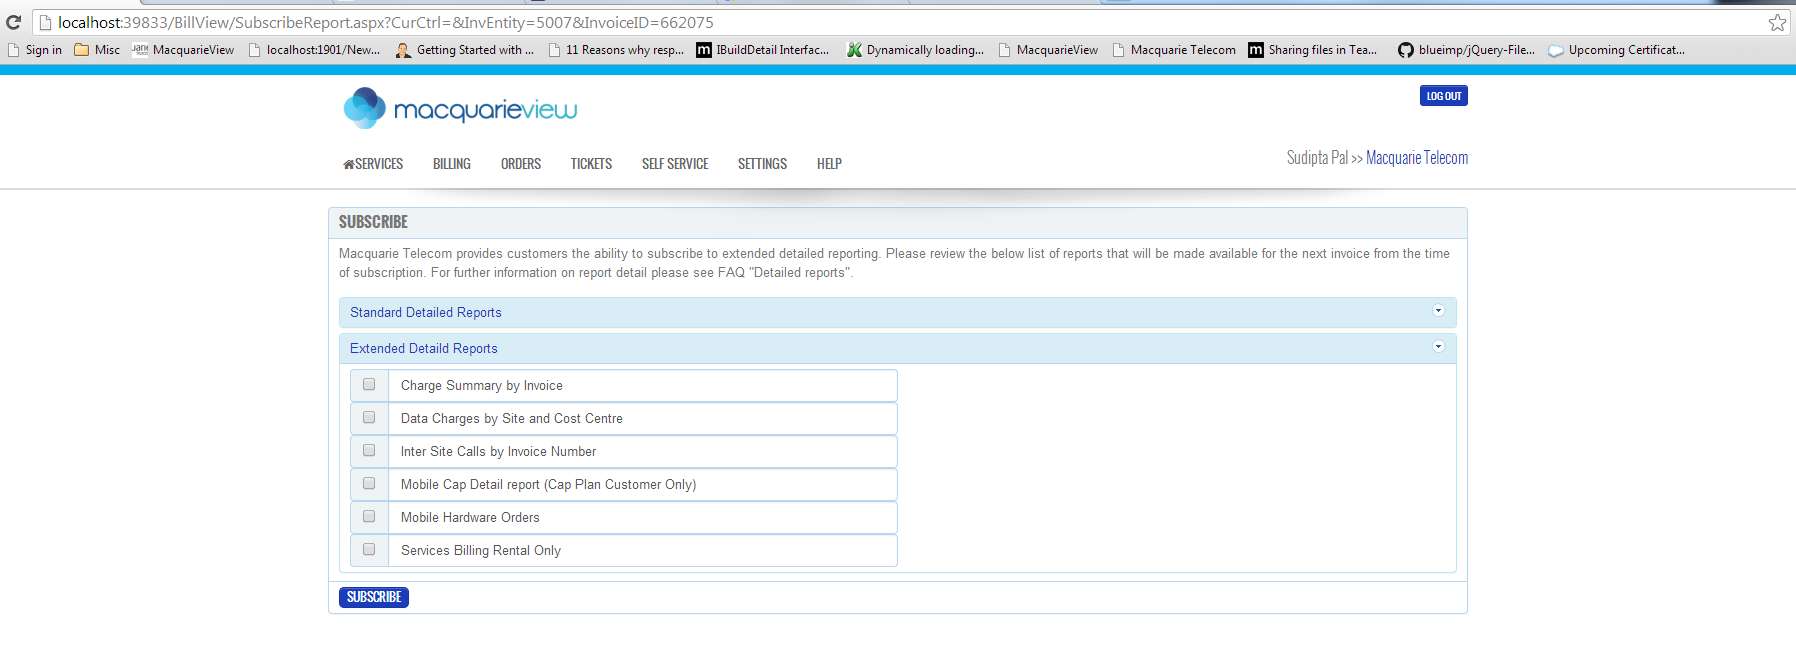Open the Dynamically loading bookmark
The image size is (1796, 672).
coord(915,50)
